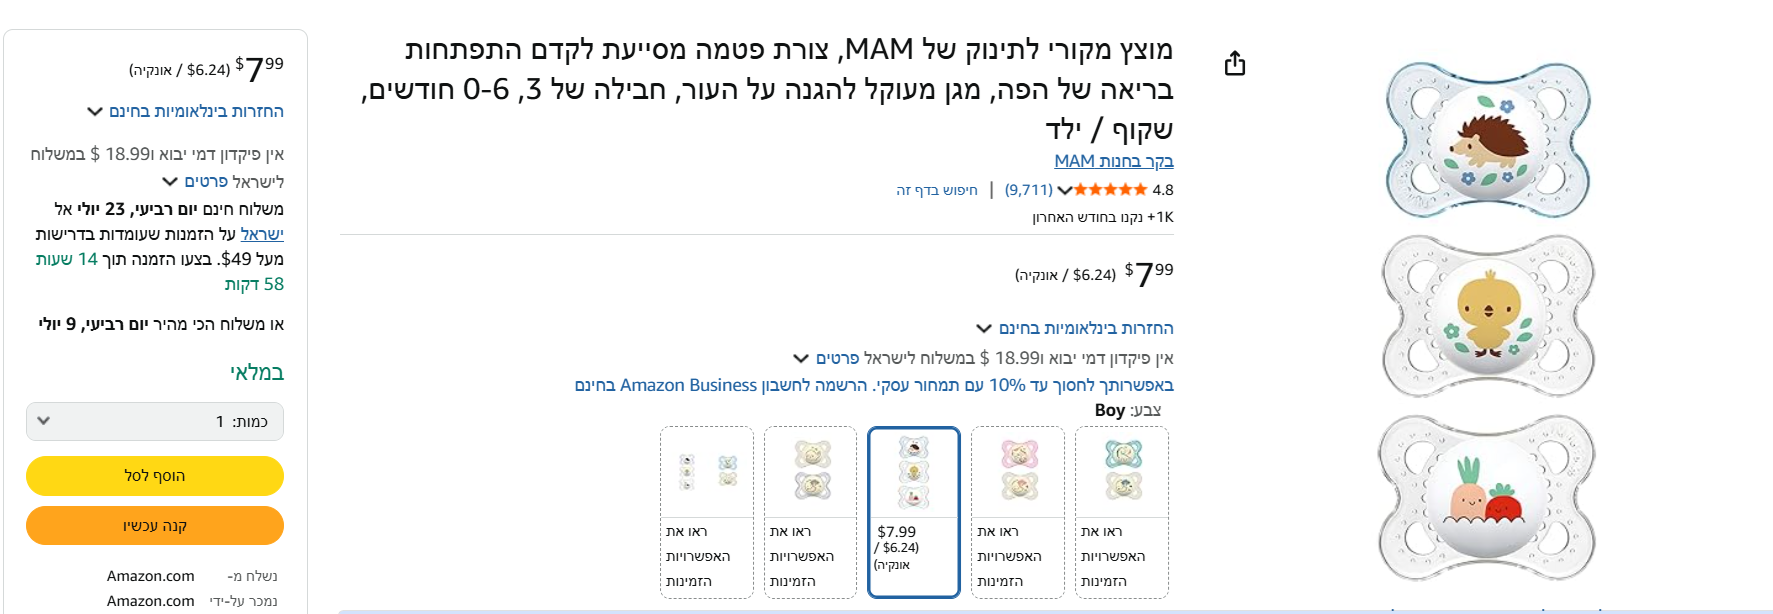Open the Amazon Business free signup link
Screen dimensions: 1773x614
click(x=720, y=385)
